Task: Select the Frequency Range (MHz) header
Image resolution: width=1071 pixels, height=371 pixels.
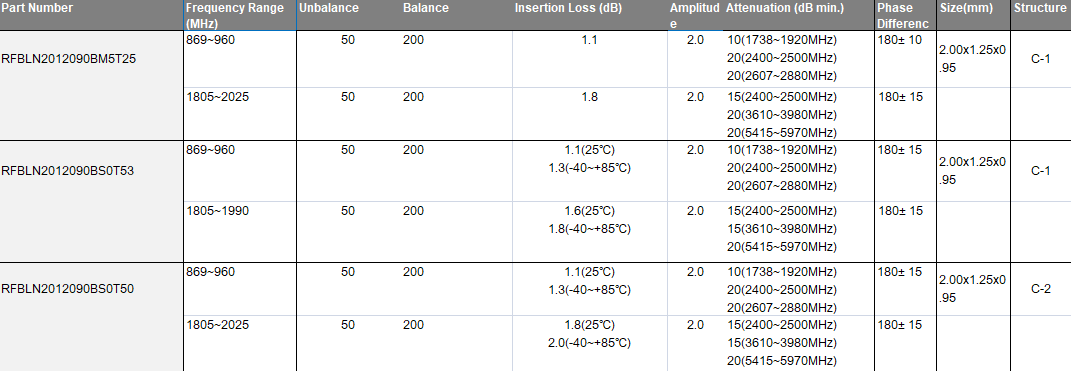Action: 240,15
